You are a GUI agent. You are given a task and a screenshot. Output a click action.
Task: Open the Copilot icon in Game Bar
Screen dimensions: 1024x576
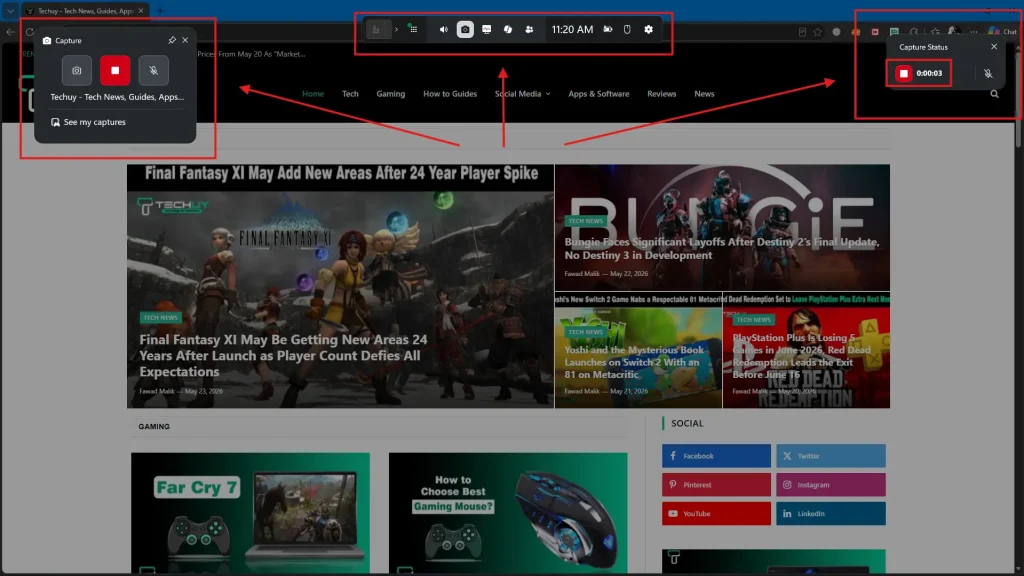507,29
